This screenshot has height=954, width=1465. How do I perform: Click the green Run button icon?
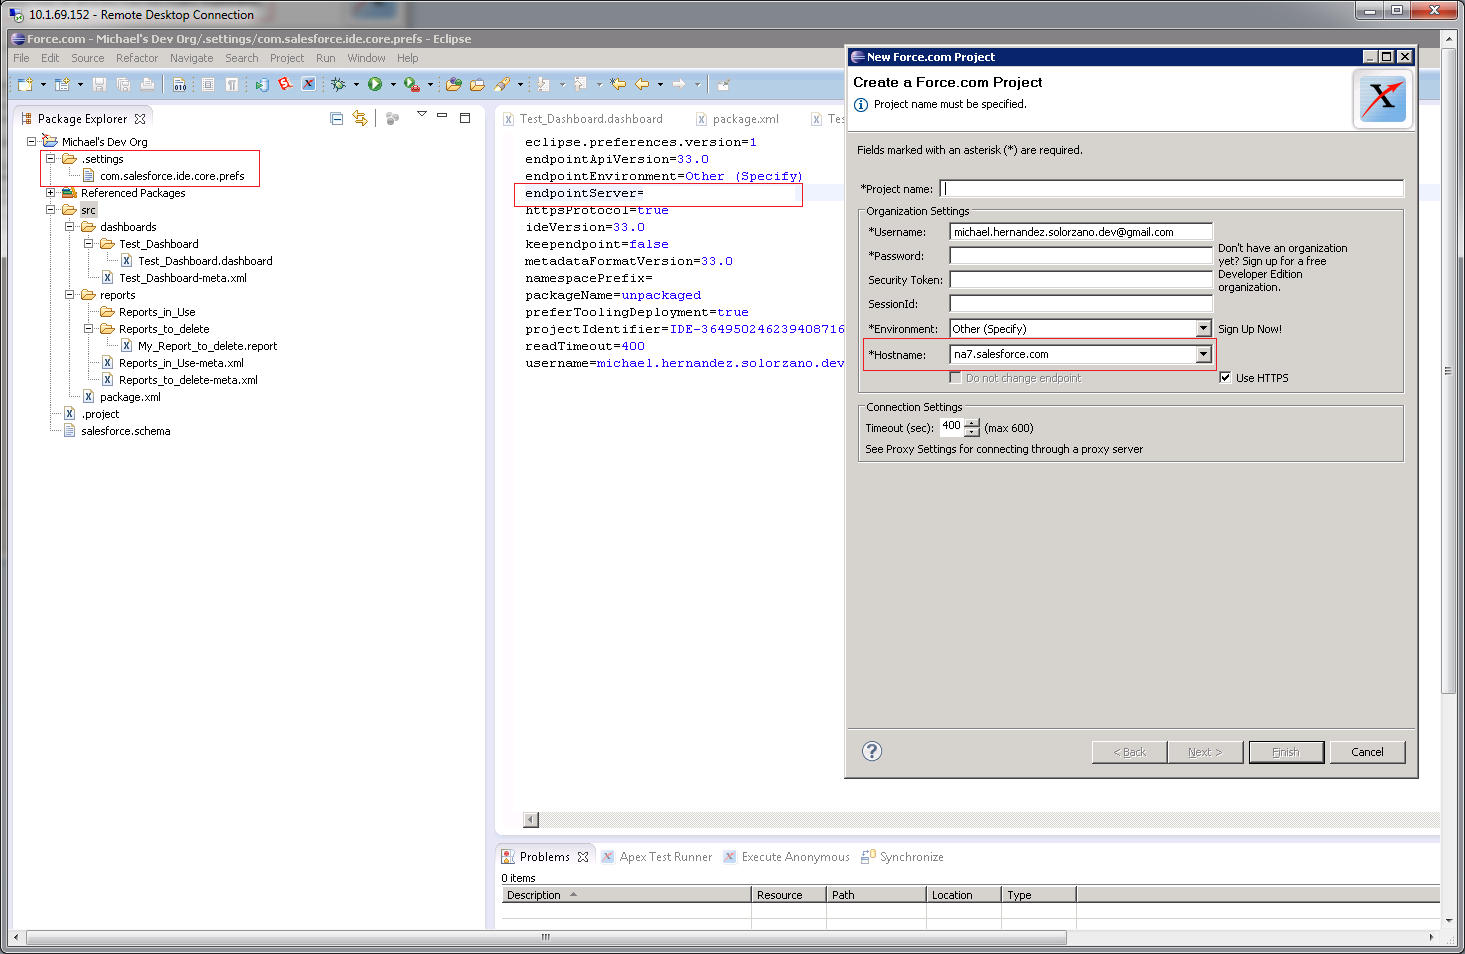click(375, 85)
